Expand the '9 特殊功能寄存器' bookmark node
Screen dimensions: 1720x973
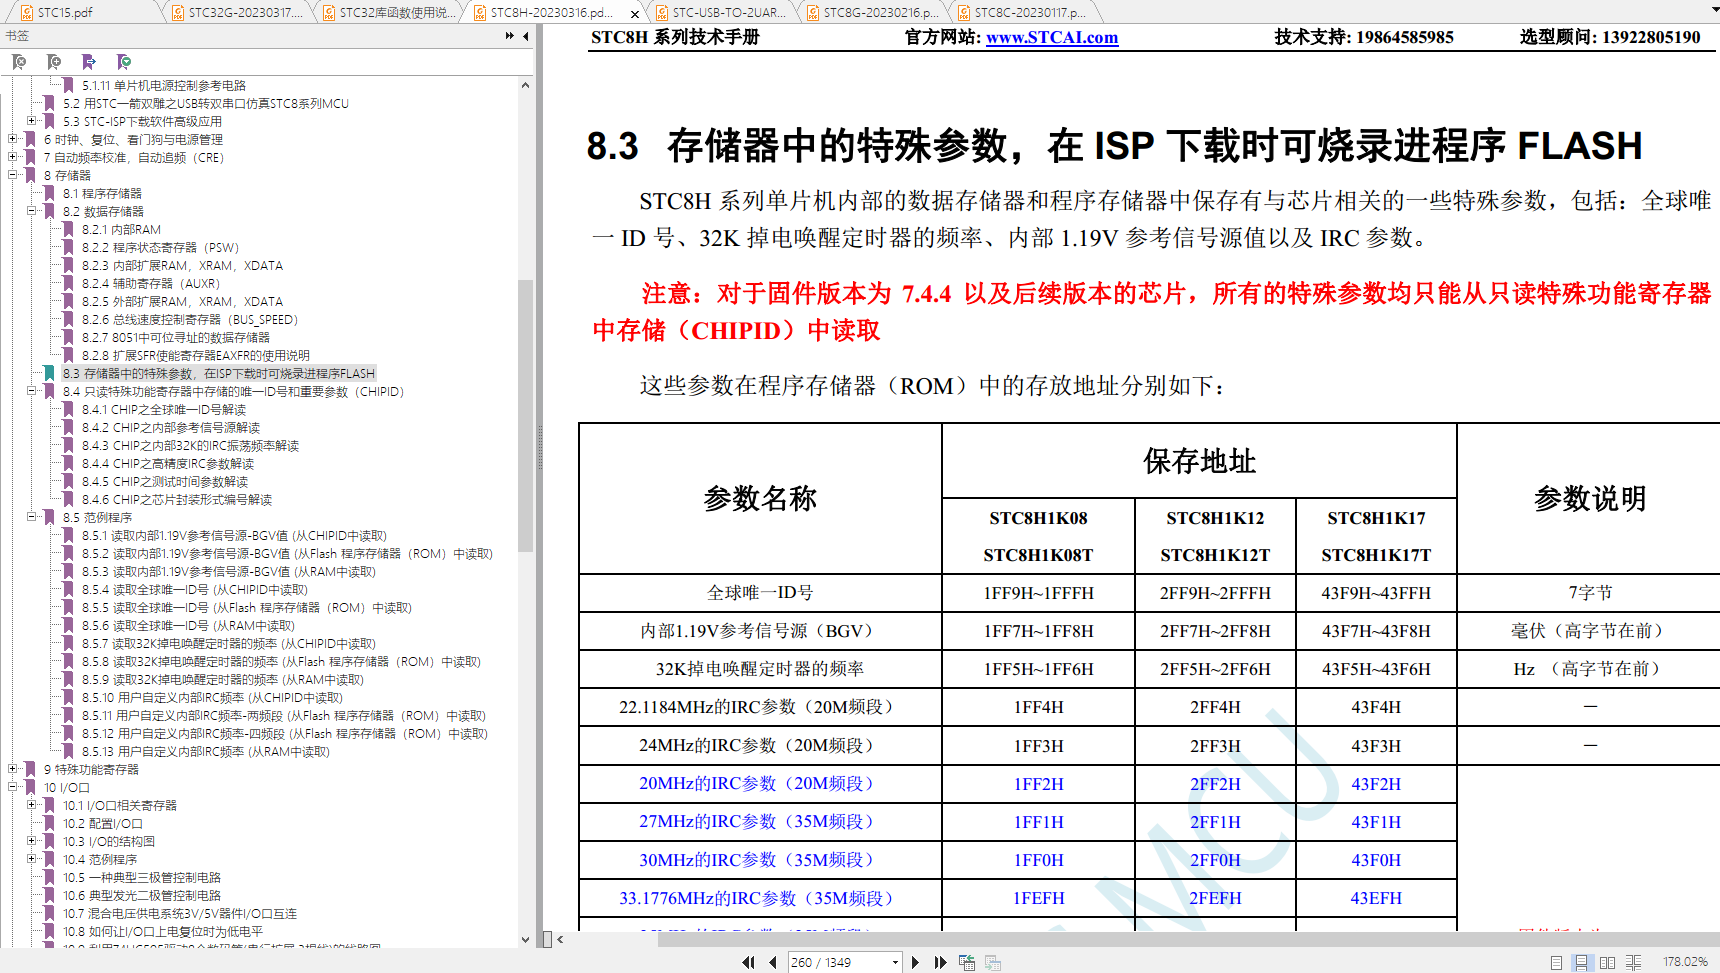(x=13, y=769)
